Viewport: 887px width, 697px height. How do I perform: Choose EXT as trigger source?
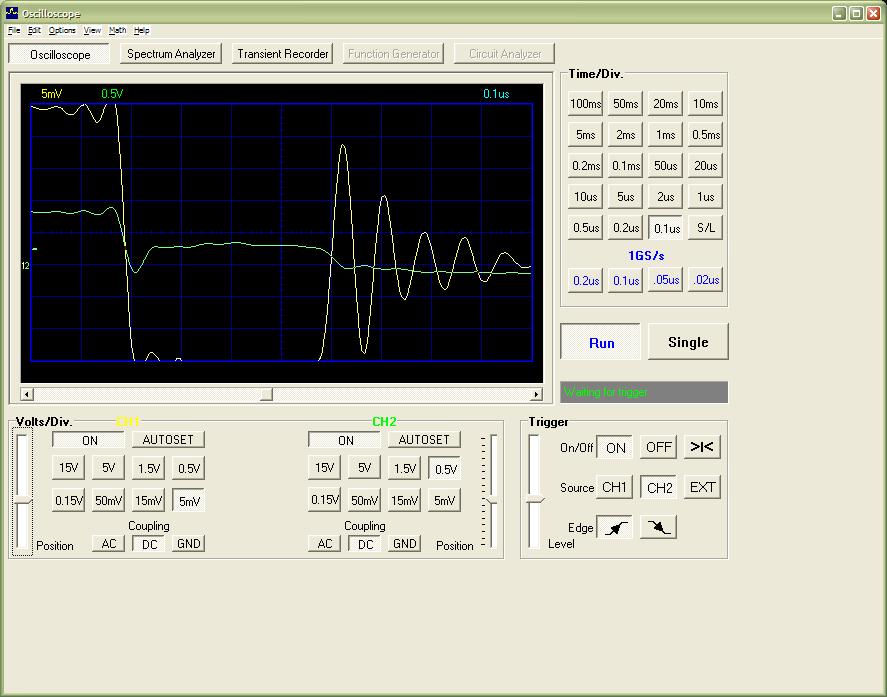pyautogui.click(x=702, y=487)
